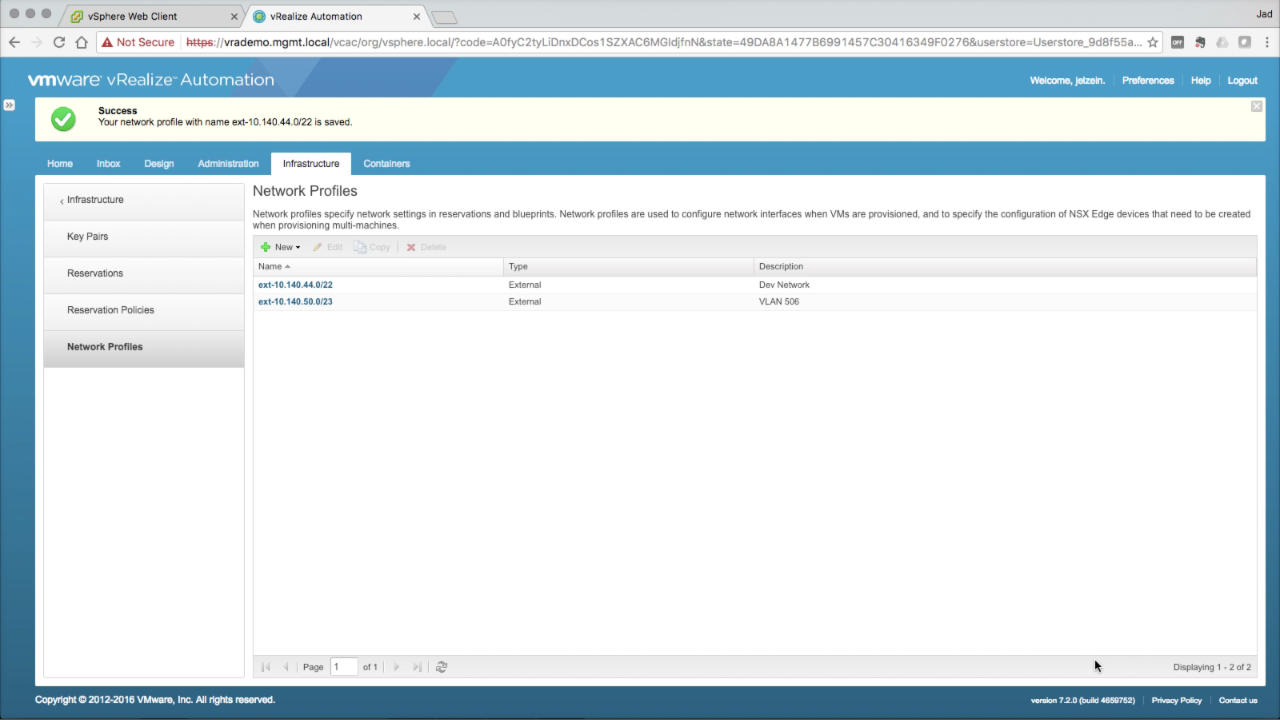Open a new browser tab
Image resolution: width=1280 pixels, height=720 pixels.
444,17
